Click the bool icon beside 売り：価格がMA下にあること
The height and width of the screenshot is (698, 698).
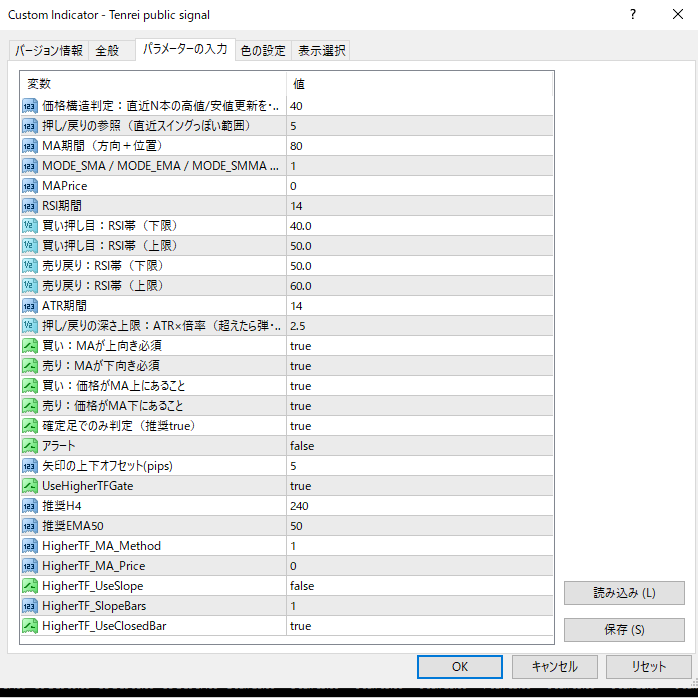tap(30, 406)
